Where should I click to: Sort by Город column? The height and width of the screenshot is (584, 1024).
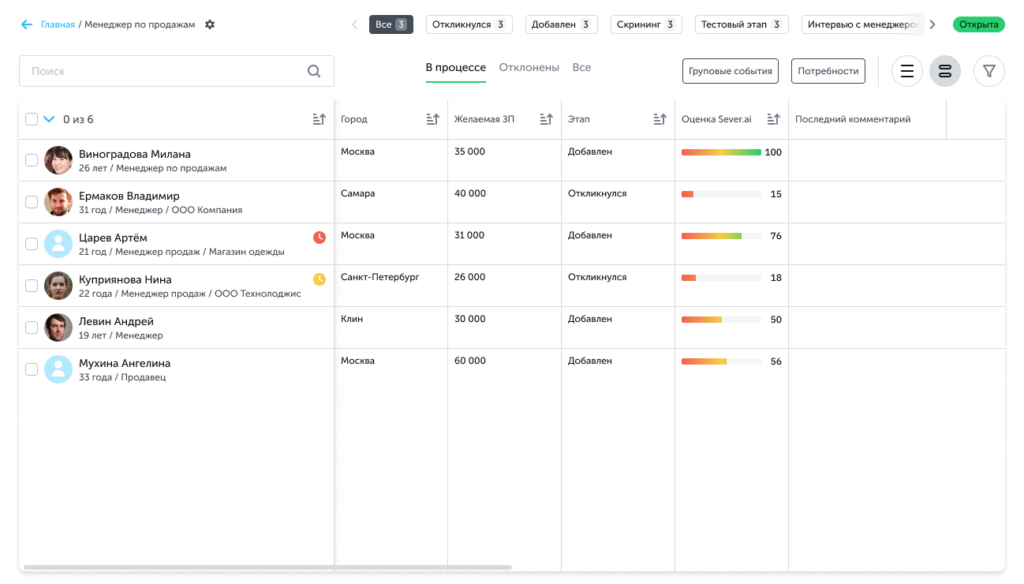[x=433, y=119]
